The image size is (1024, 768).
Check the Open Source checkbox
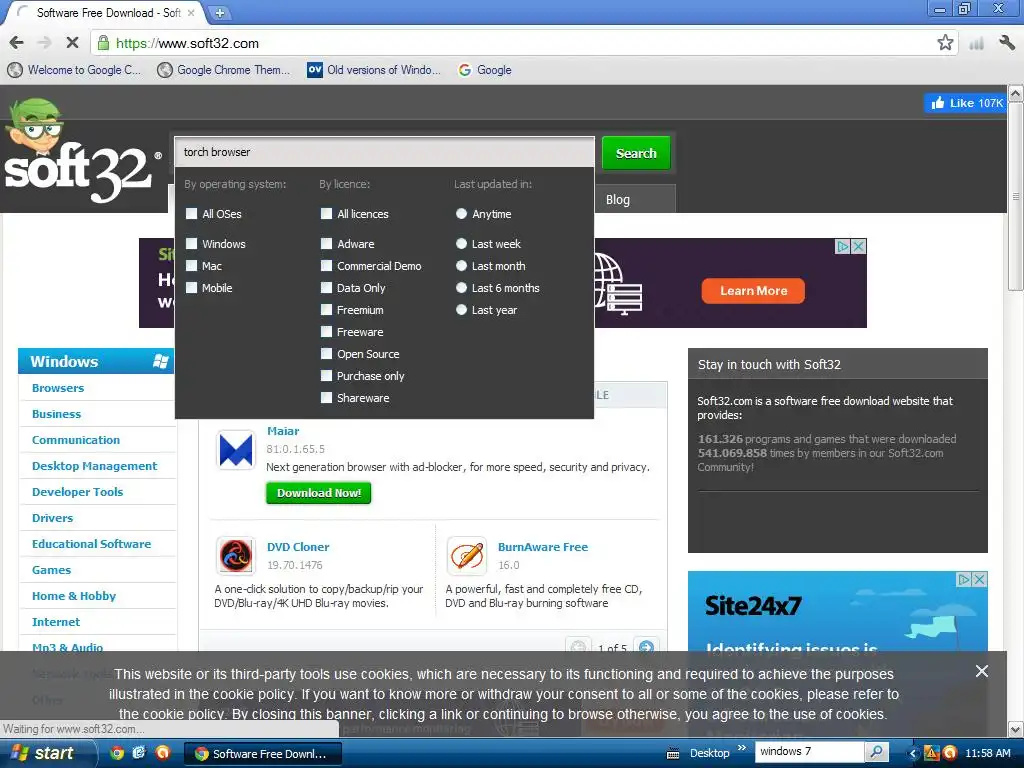pos(327,353)
